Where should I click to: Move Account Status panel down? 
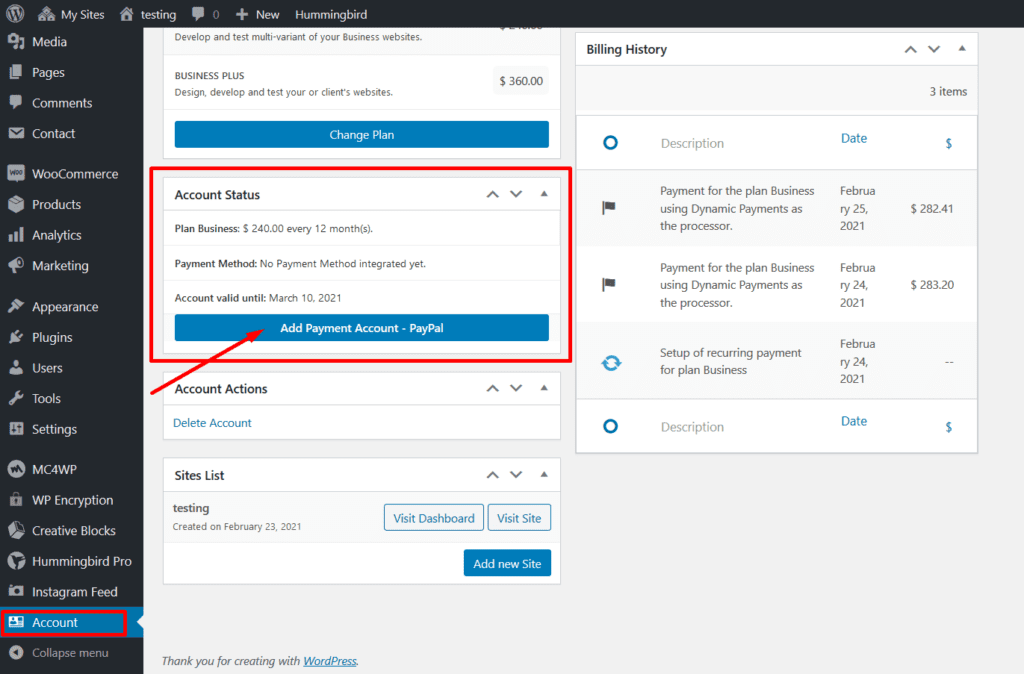point(516,194)
